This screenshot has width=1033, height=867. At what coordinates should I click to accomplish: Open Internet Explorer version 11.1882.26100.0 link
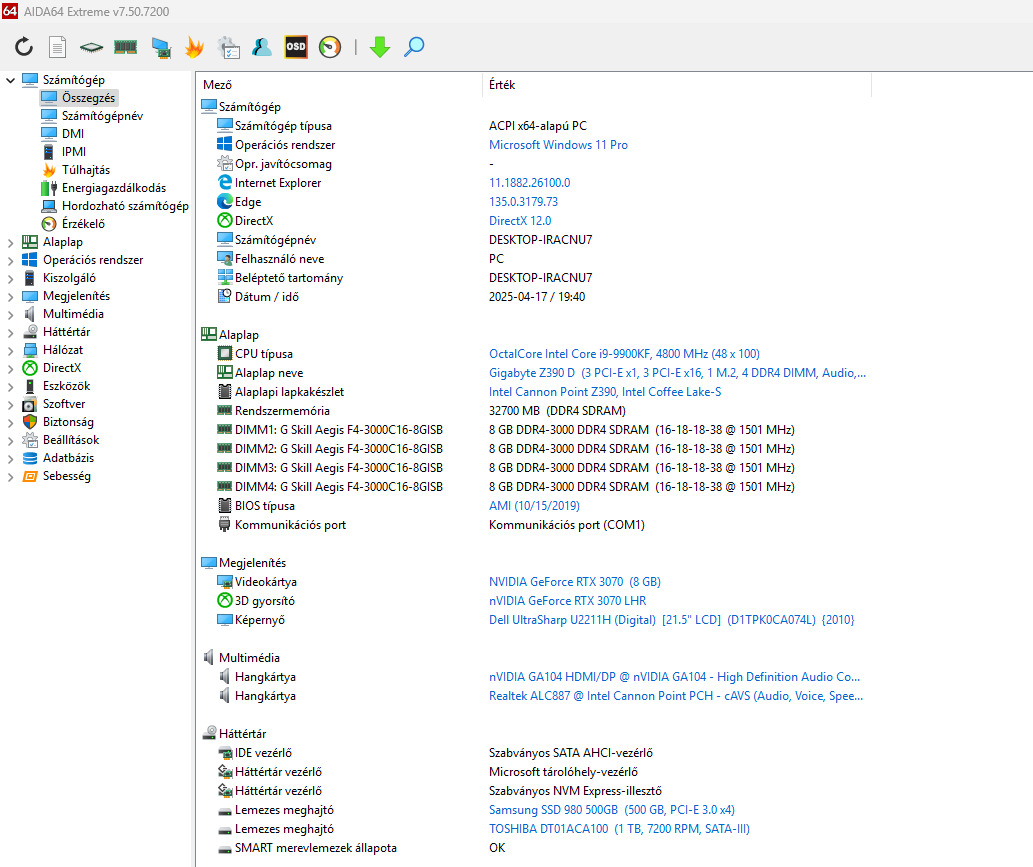[x=530, y=182]
